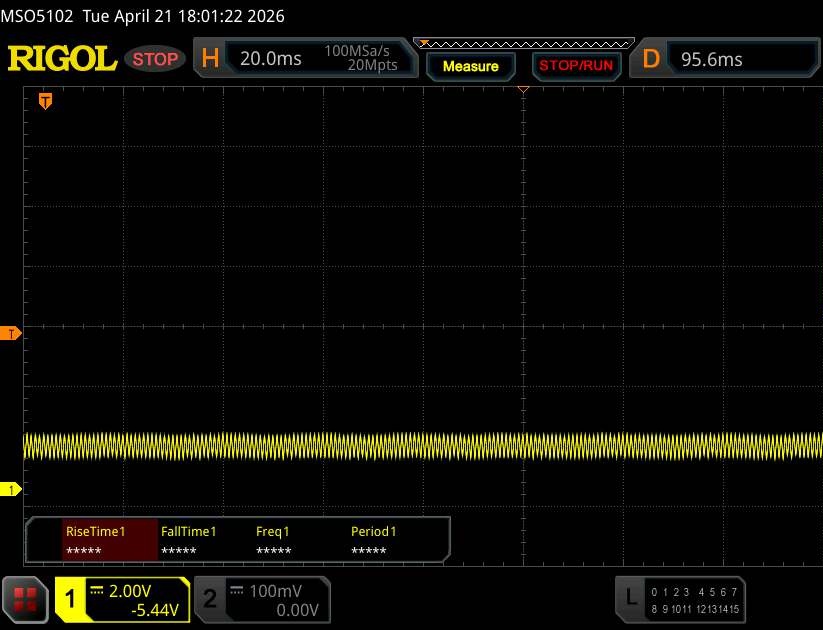Click the channel 1 2.00V scale
This screenshot has height=630, width=823.
[x=130, y=591]
